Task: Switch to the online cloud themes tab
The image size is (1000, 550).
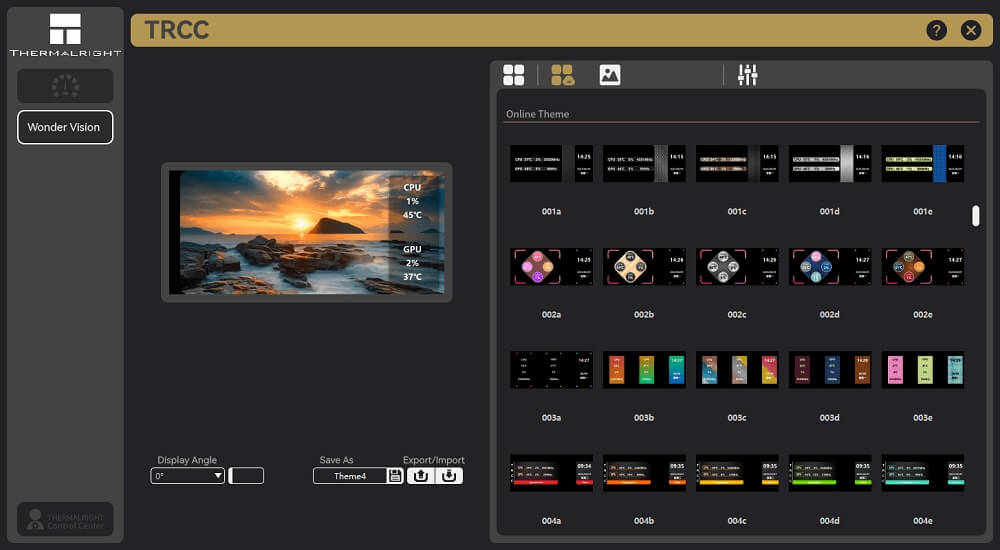Action: [x=563, y=75]
